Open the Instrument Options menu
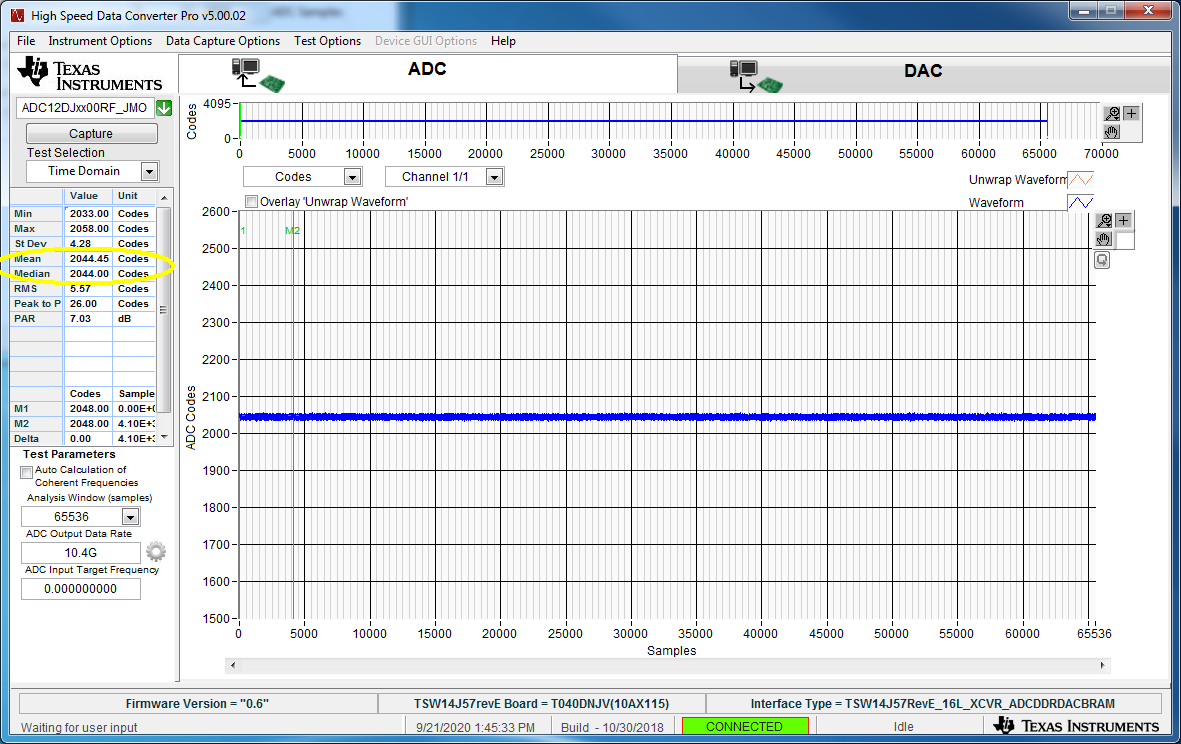The width and height of the screenshot is (1181, 744). 100,41
